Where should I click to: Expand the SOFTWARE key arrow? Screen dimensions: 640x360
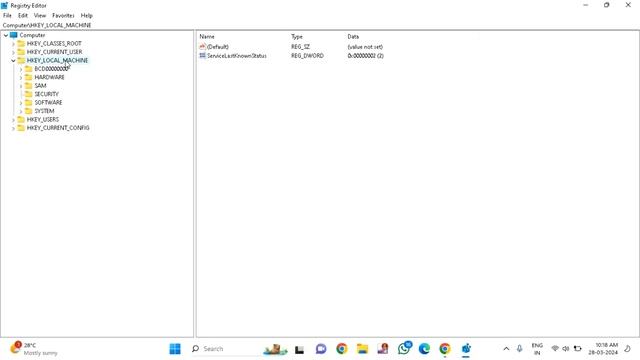tap(21, 103)
